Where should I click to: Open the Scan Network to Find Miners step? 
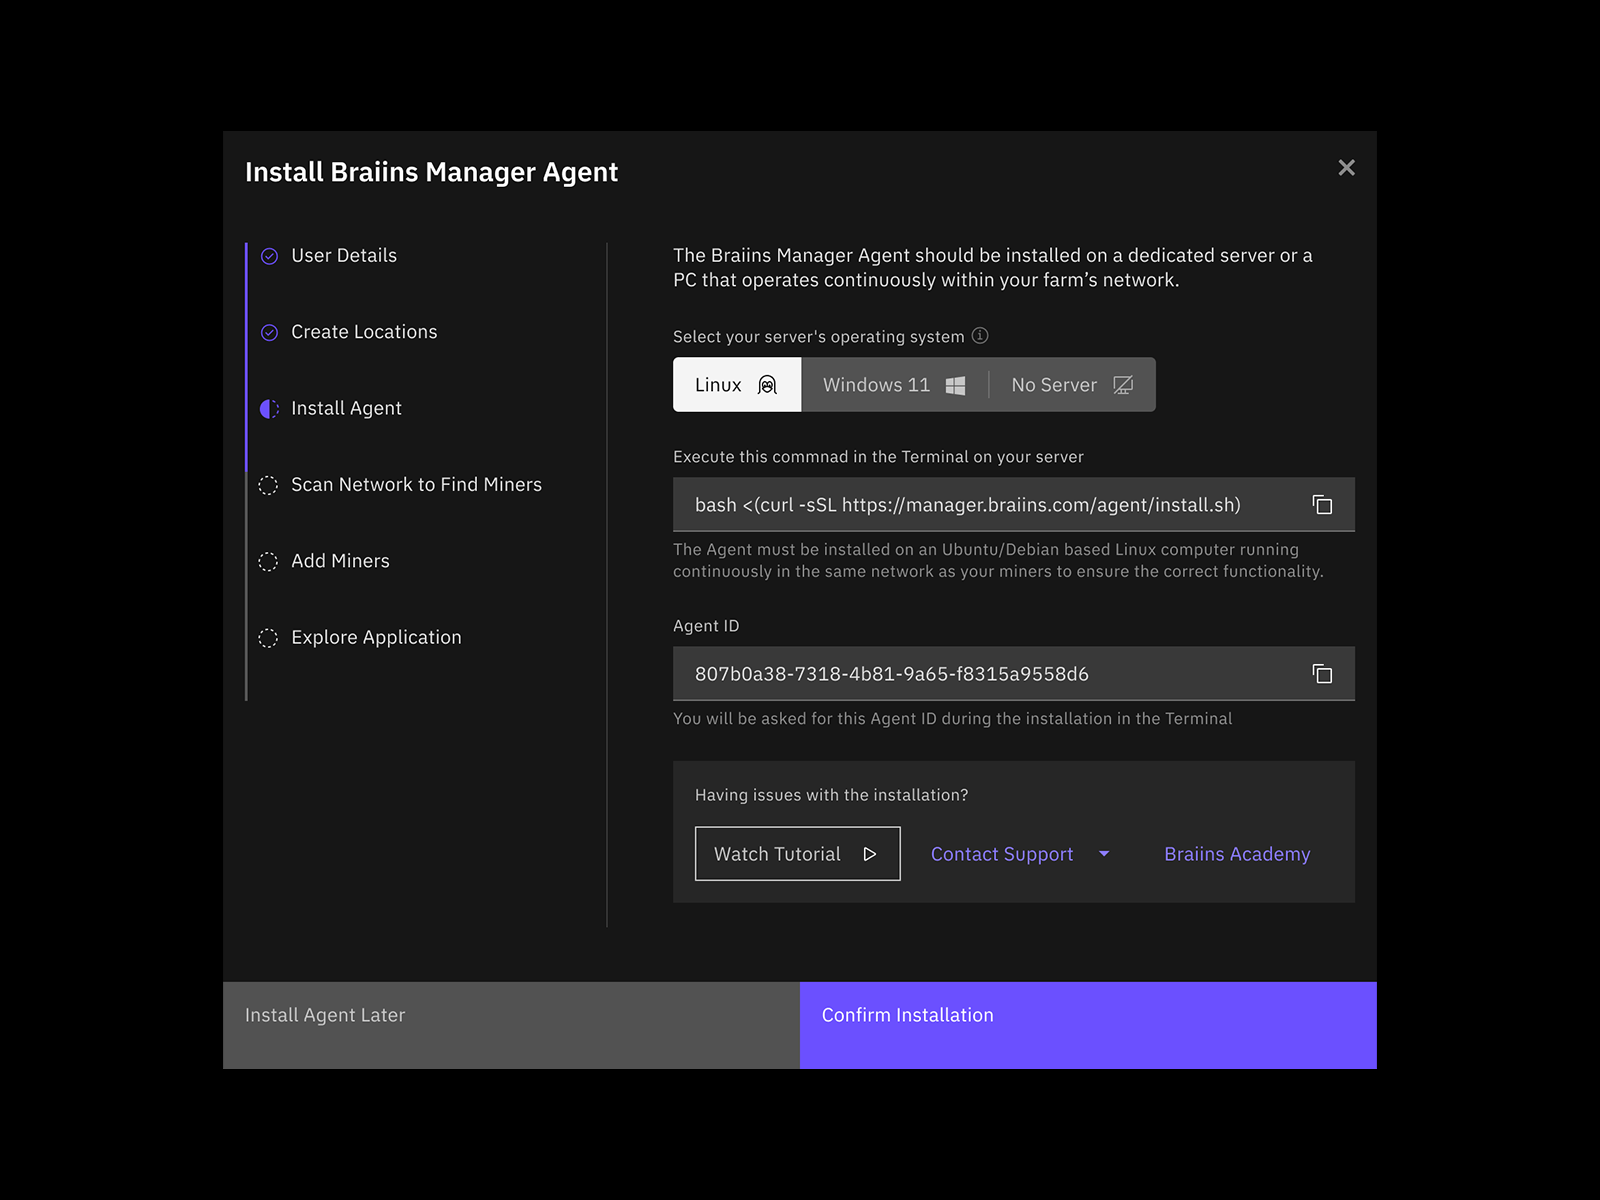416,485
